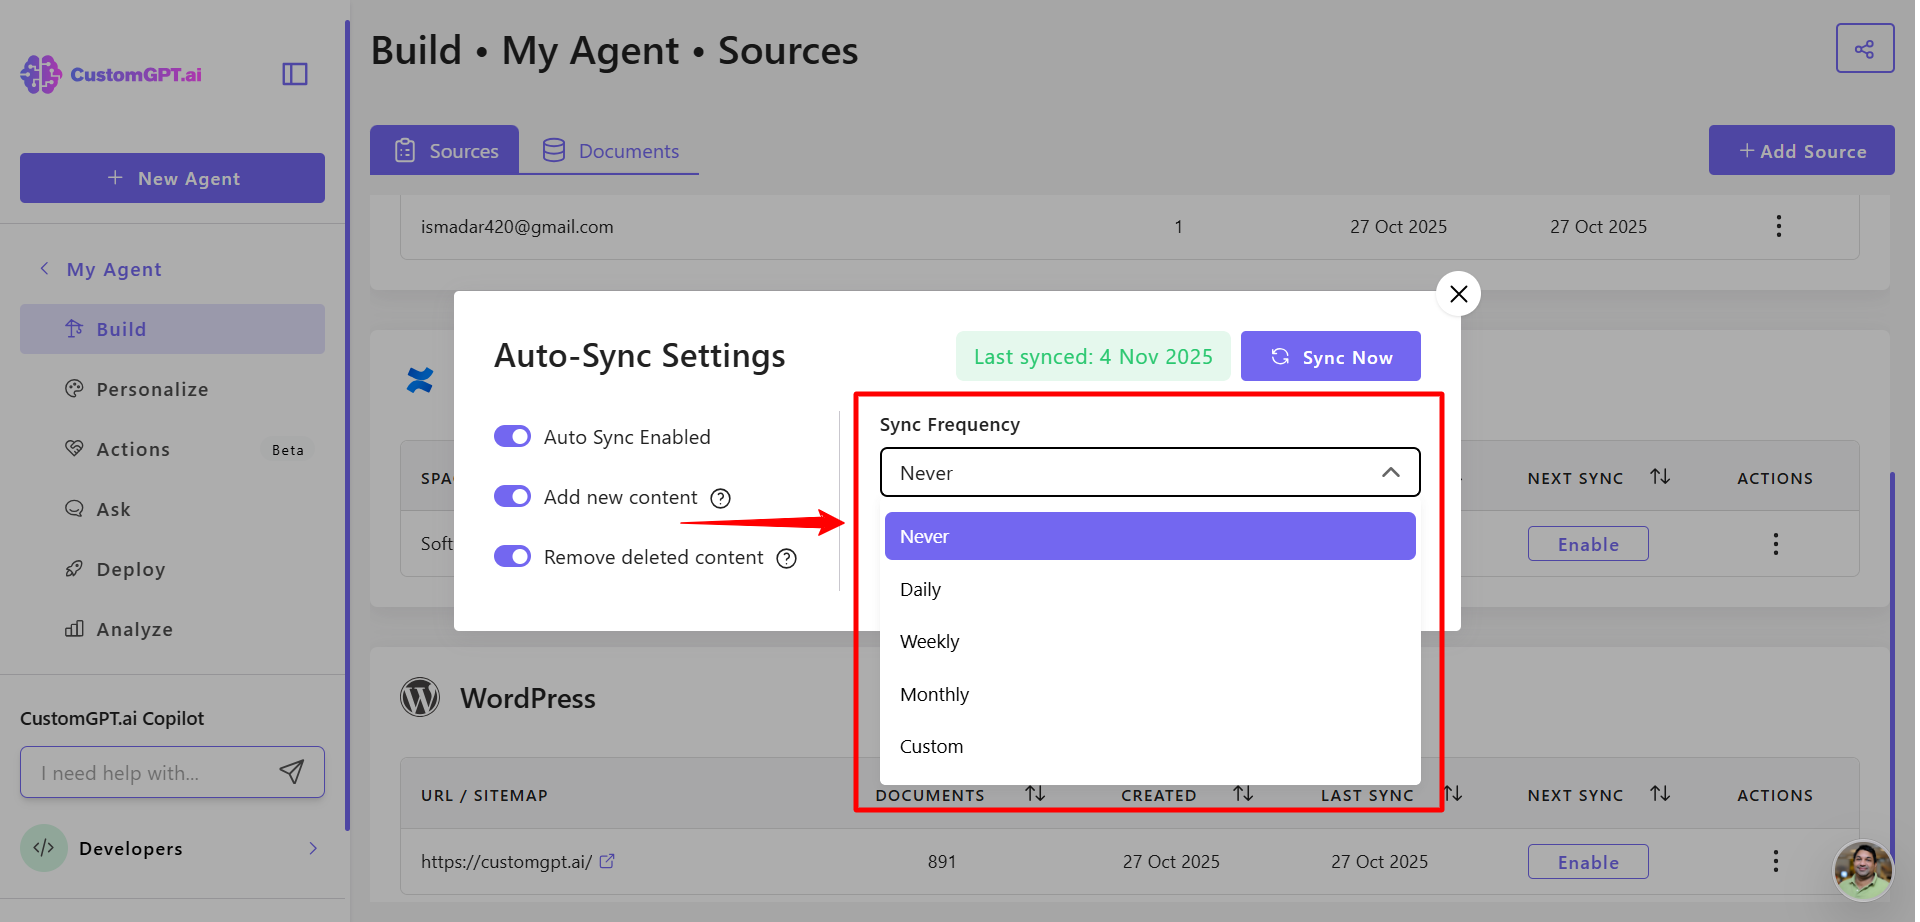Open the https://customgpt.ai/ link
The height and width of the screenshot is (922, 1920).
[x=506, y=862]
